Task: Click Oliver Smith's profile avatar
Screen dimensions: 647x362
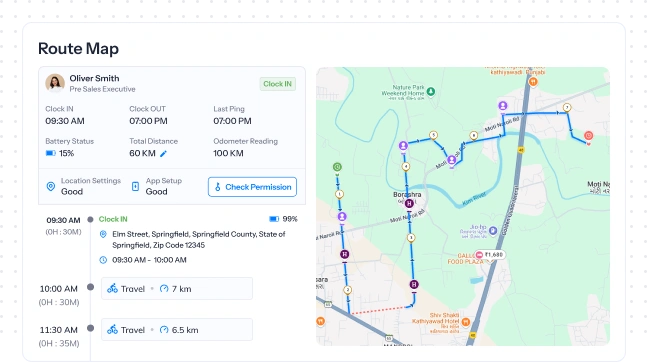Action: pos(55,83)
